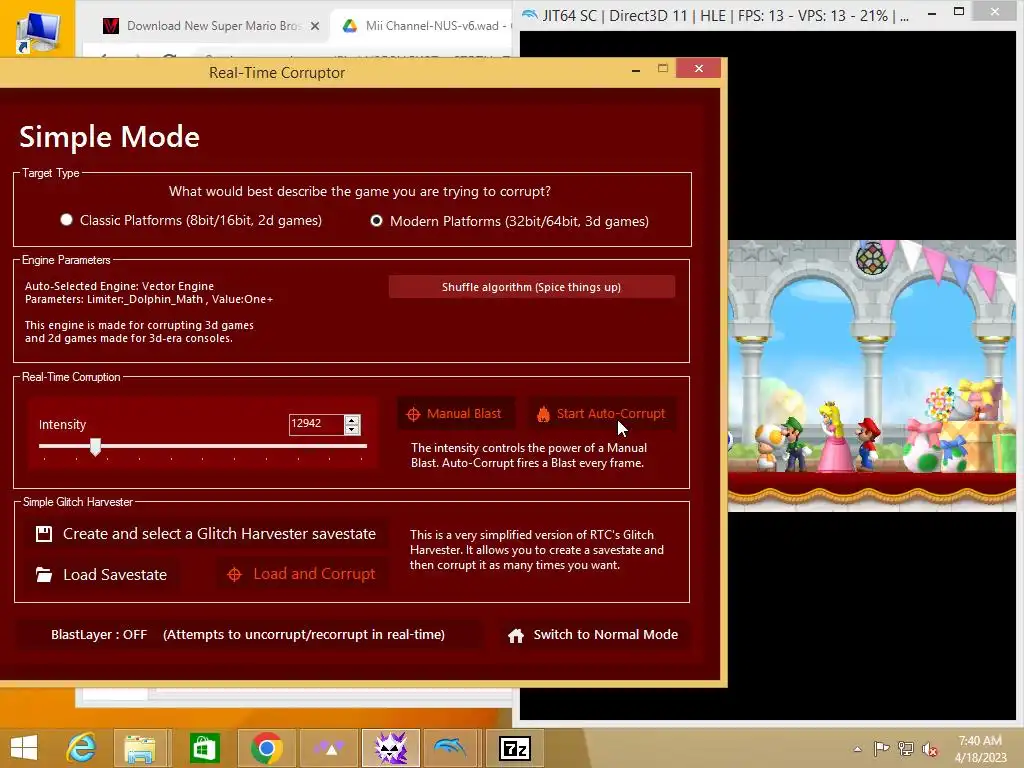Image resolution: width=1024 pixels, height=768 pixels.
Task: Click the intensity slider handle
Action: coord(95,447)
